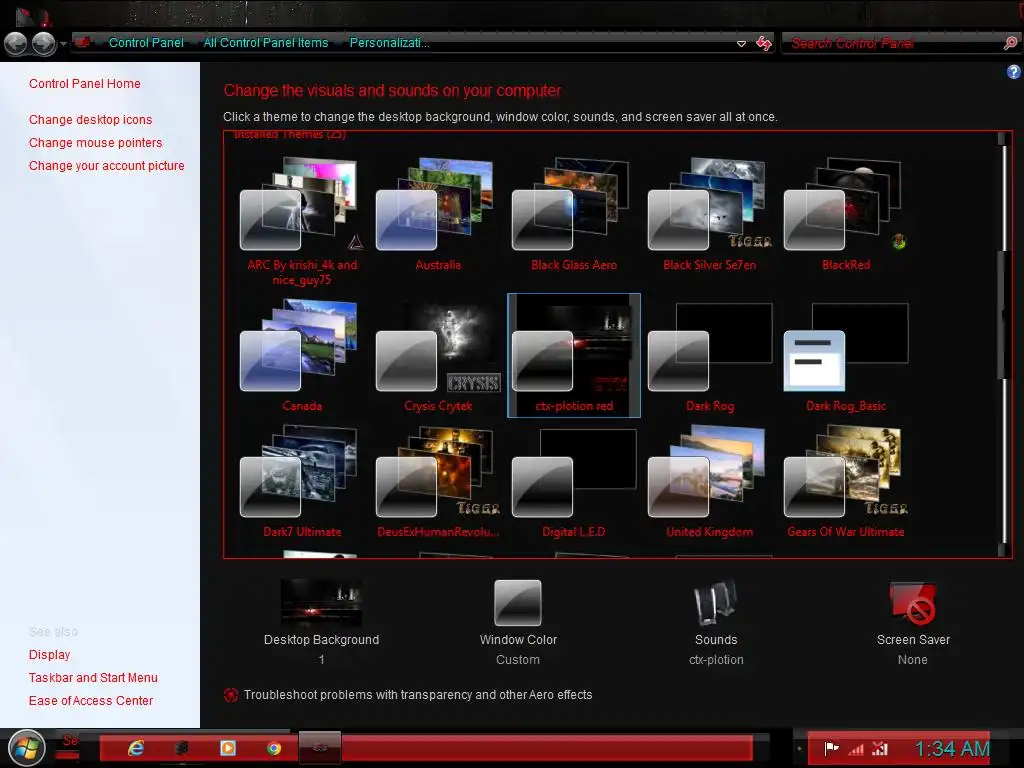This screenshot has height=768, width=1024.
Task: Pick the Canada theme
Action: point(302,355)
